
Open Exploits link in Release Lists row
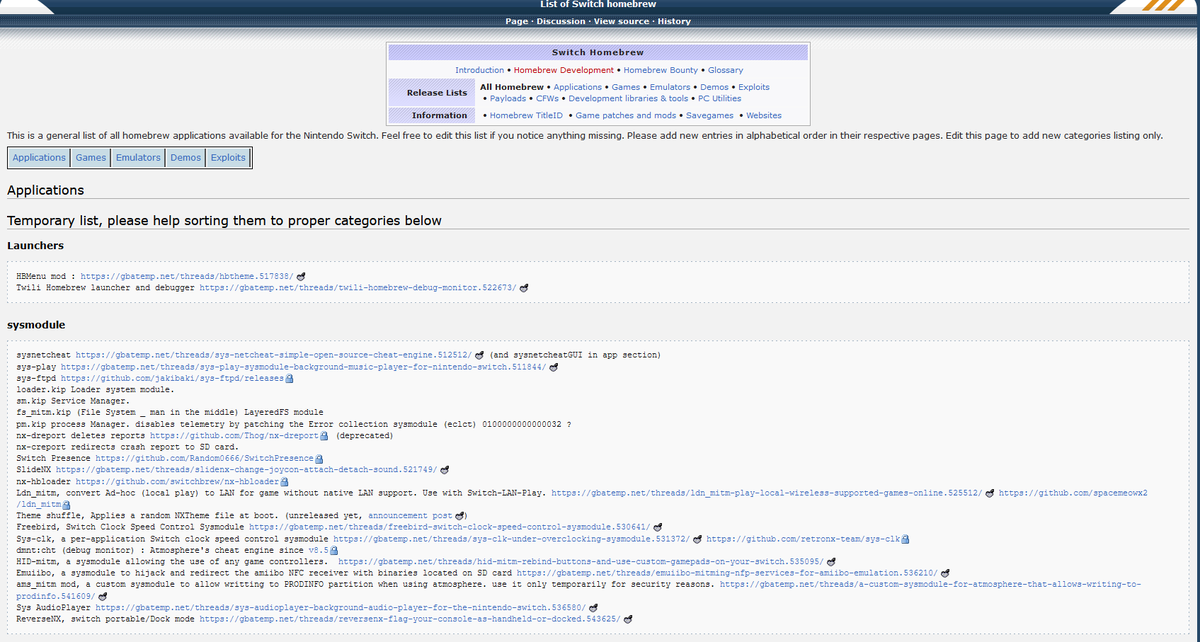(754, 87)
